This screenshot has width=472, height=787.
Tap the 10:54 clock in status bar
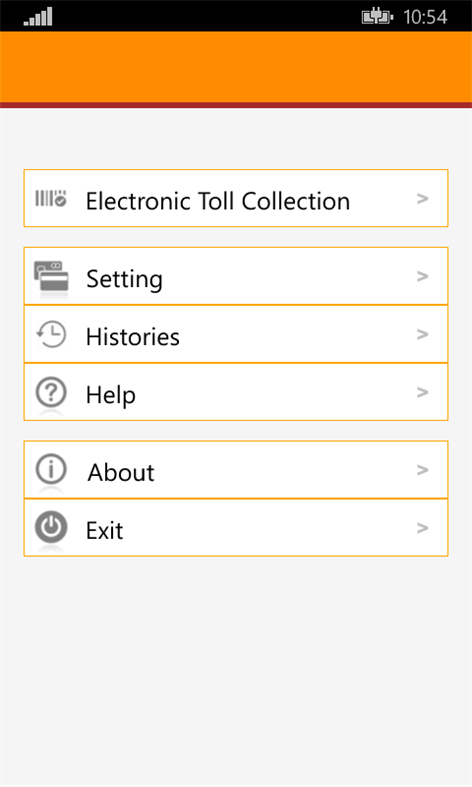(425, 17)
